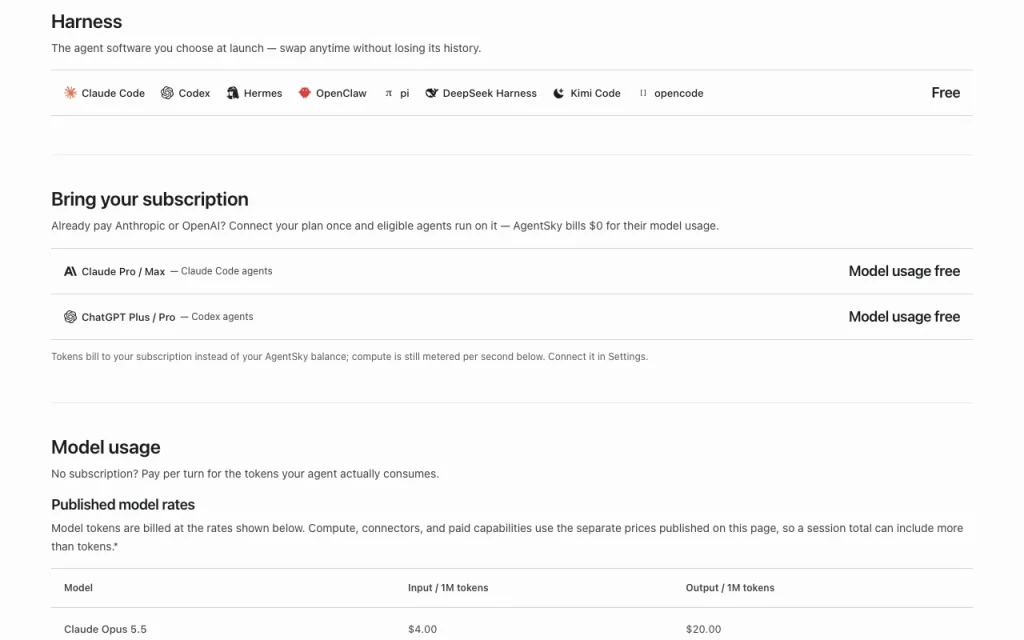This screenshot has width=1024, height=640.
Task: Select the OpenClaw harness label
Action: (342, 93)
